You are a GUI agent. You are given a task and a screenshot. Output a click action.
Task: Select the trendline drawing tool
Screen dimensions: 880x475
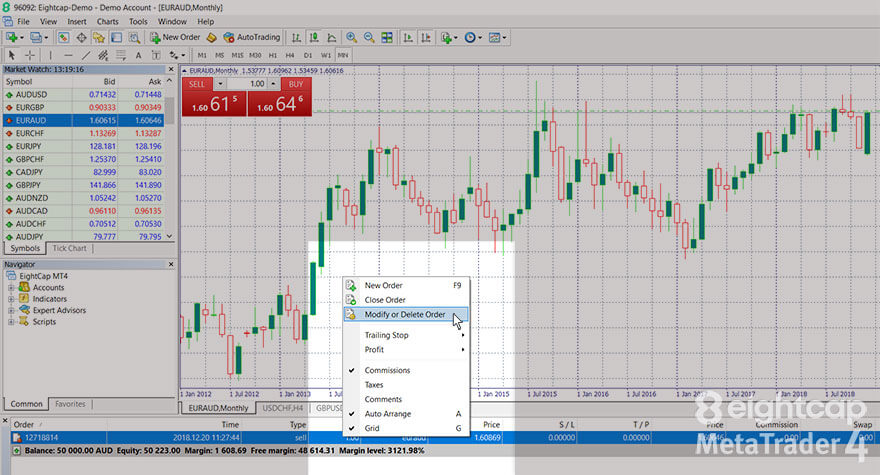point(86,55)
